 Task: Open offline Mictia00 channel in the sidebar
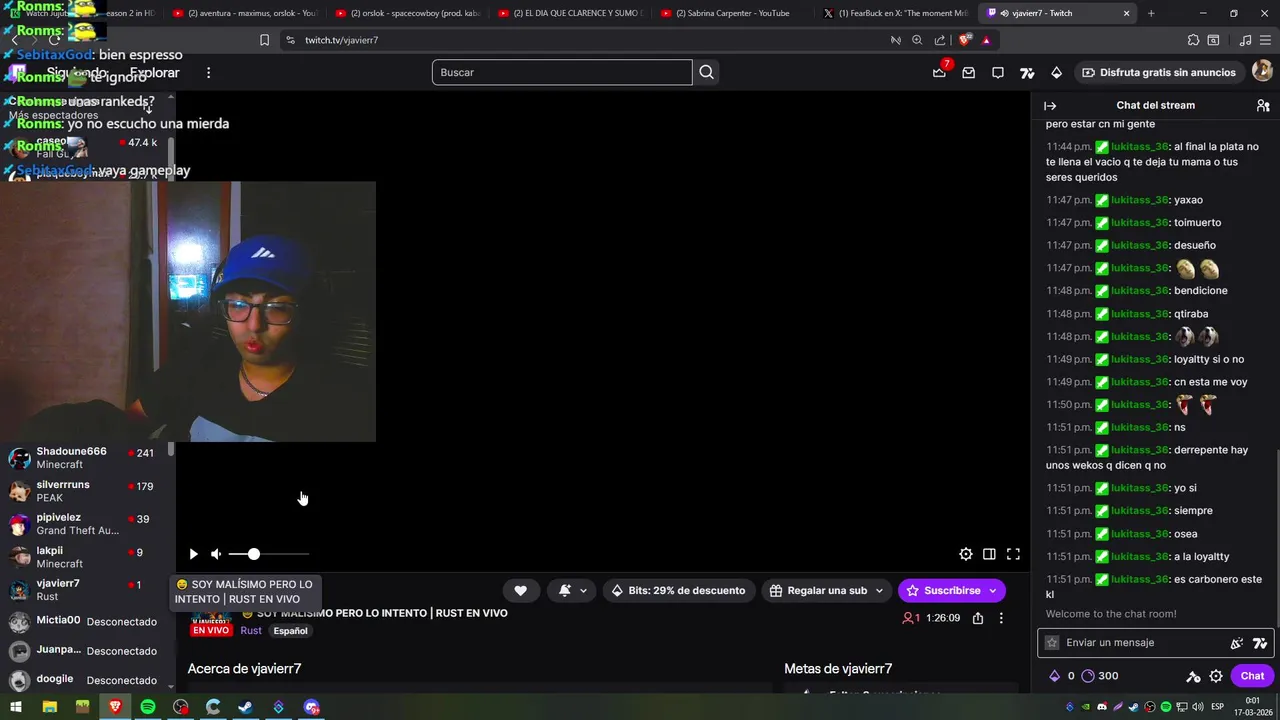tap(88, 621)
